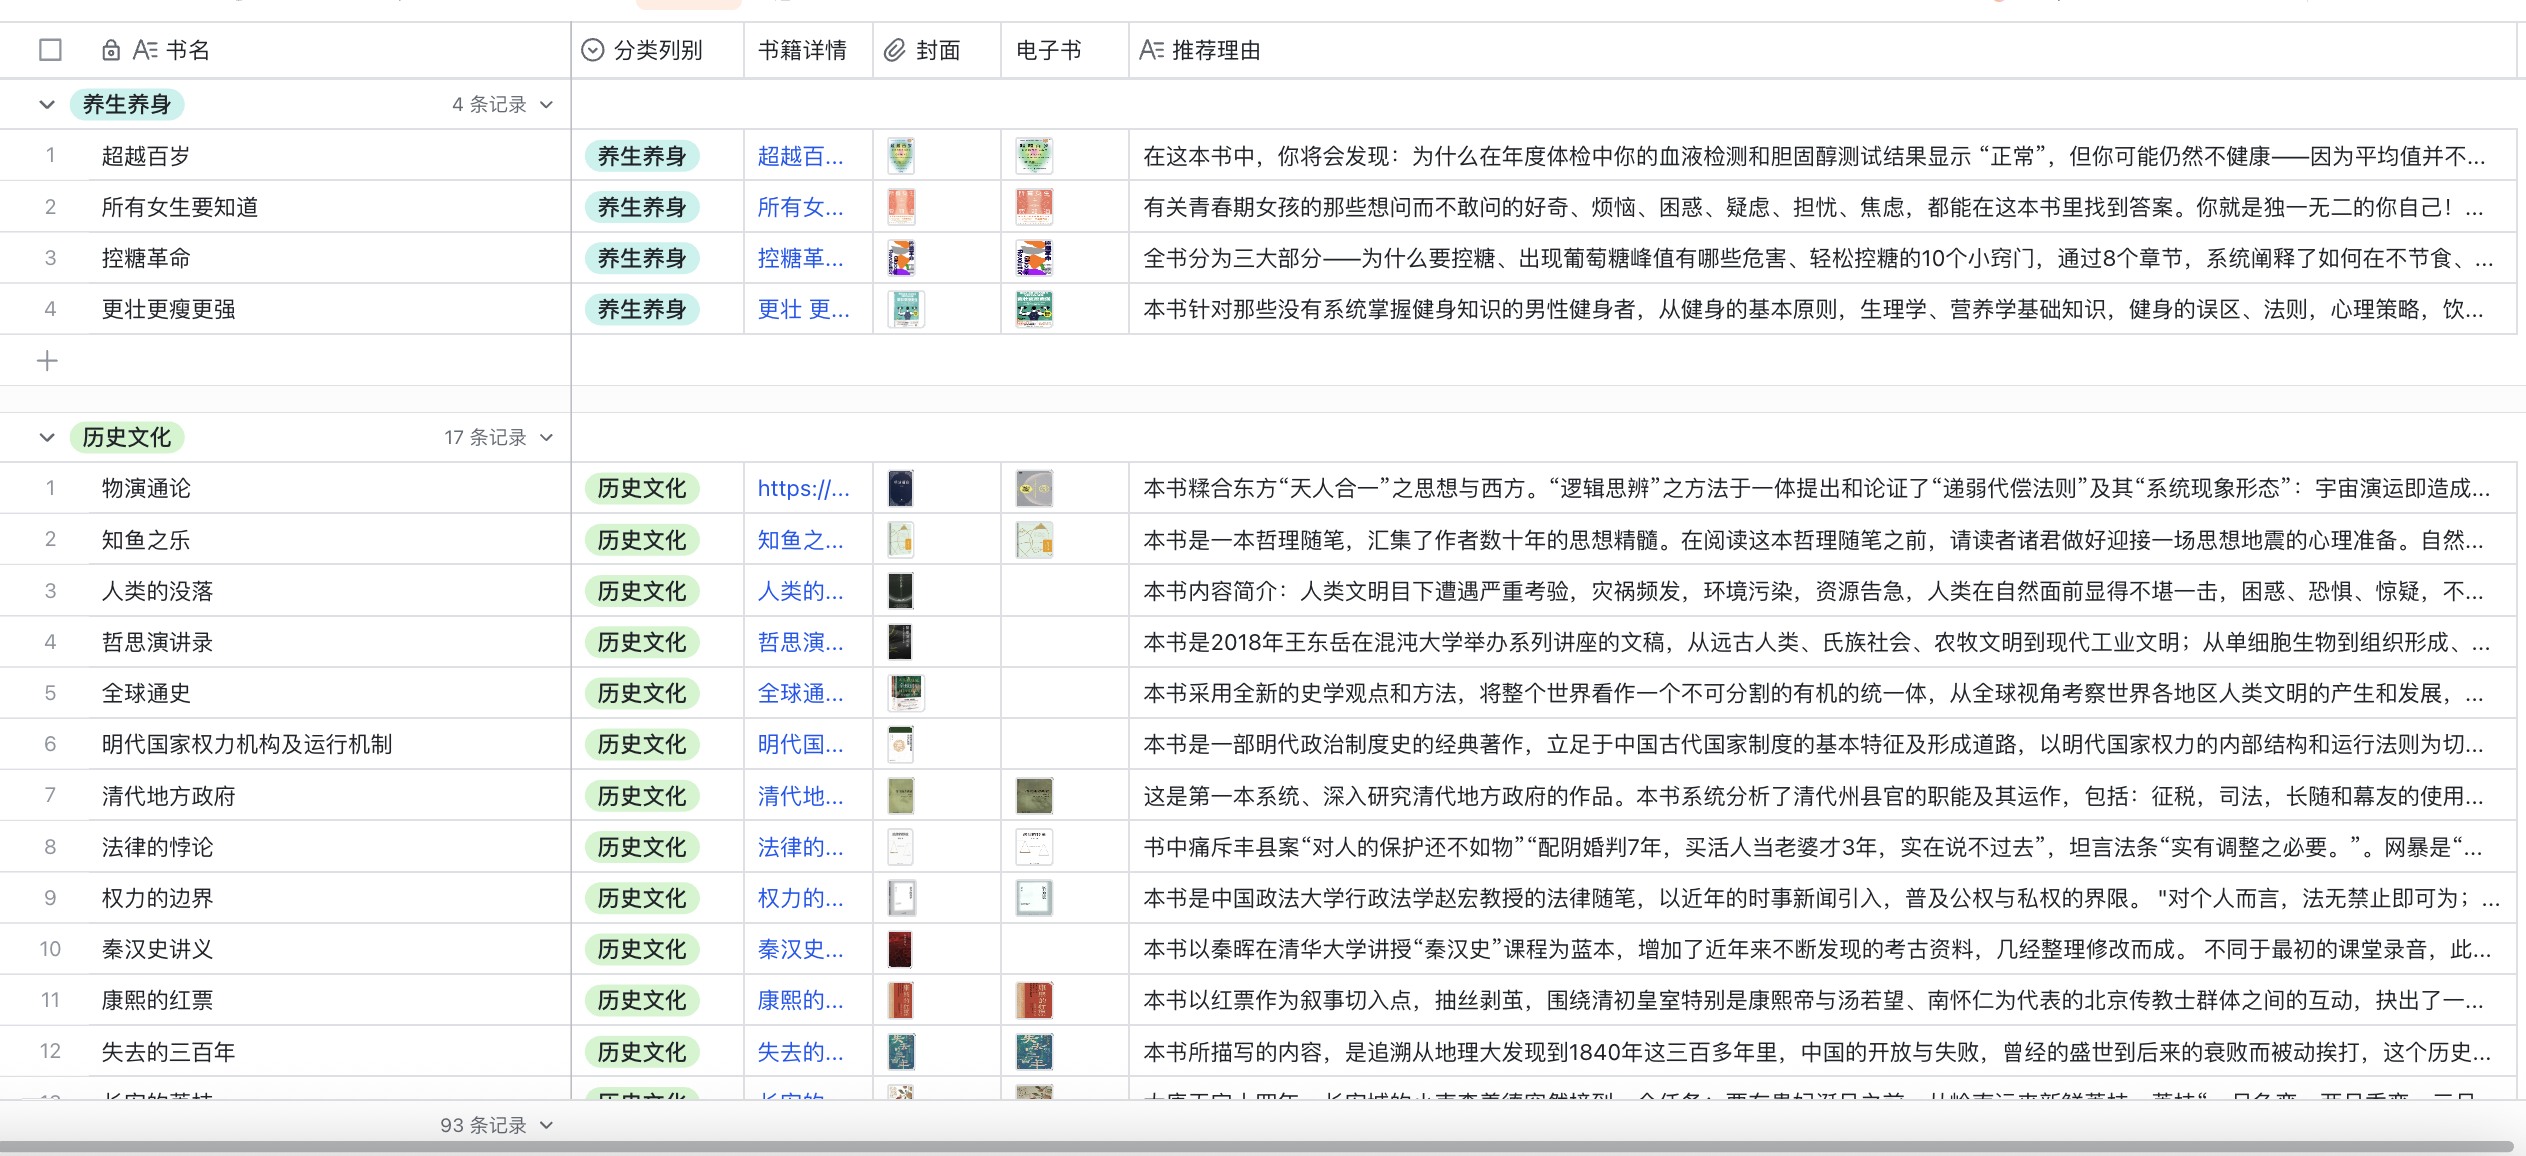This screenshot has height=1156, width=2526.
Task: Open the 93 条记录 footer dropdown
Action: (x=496, y=1125)
